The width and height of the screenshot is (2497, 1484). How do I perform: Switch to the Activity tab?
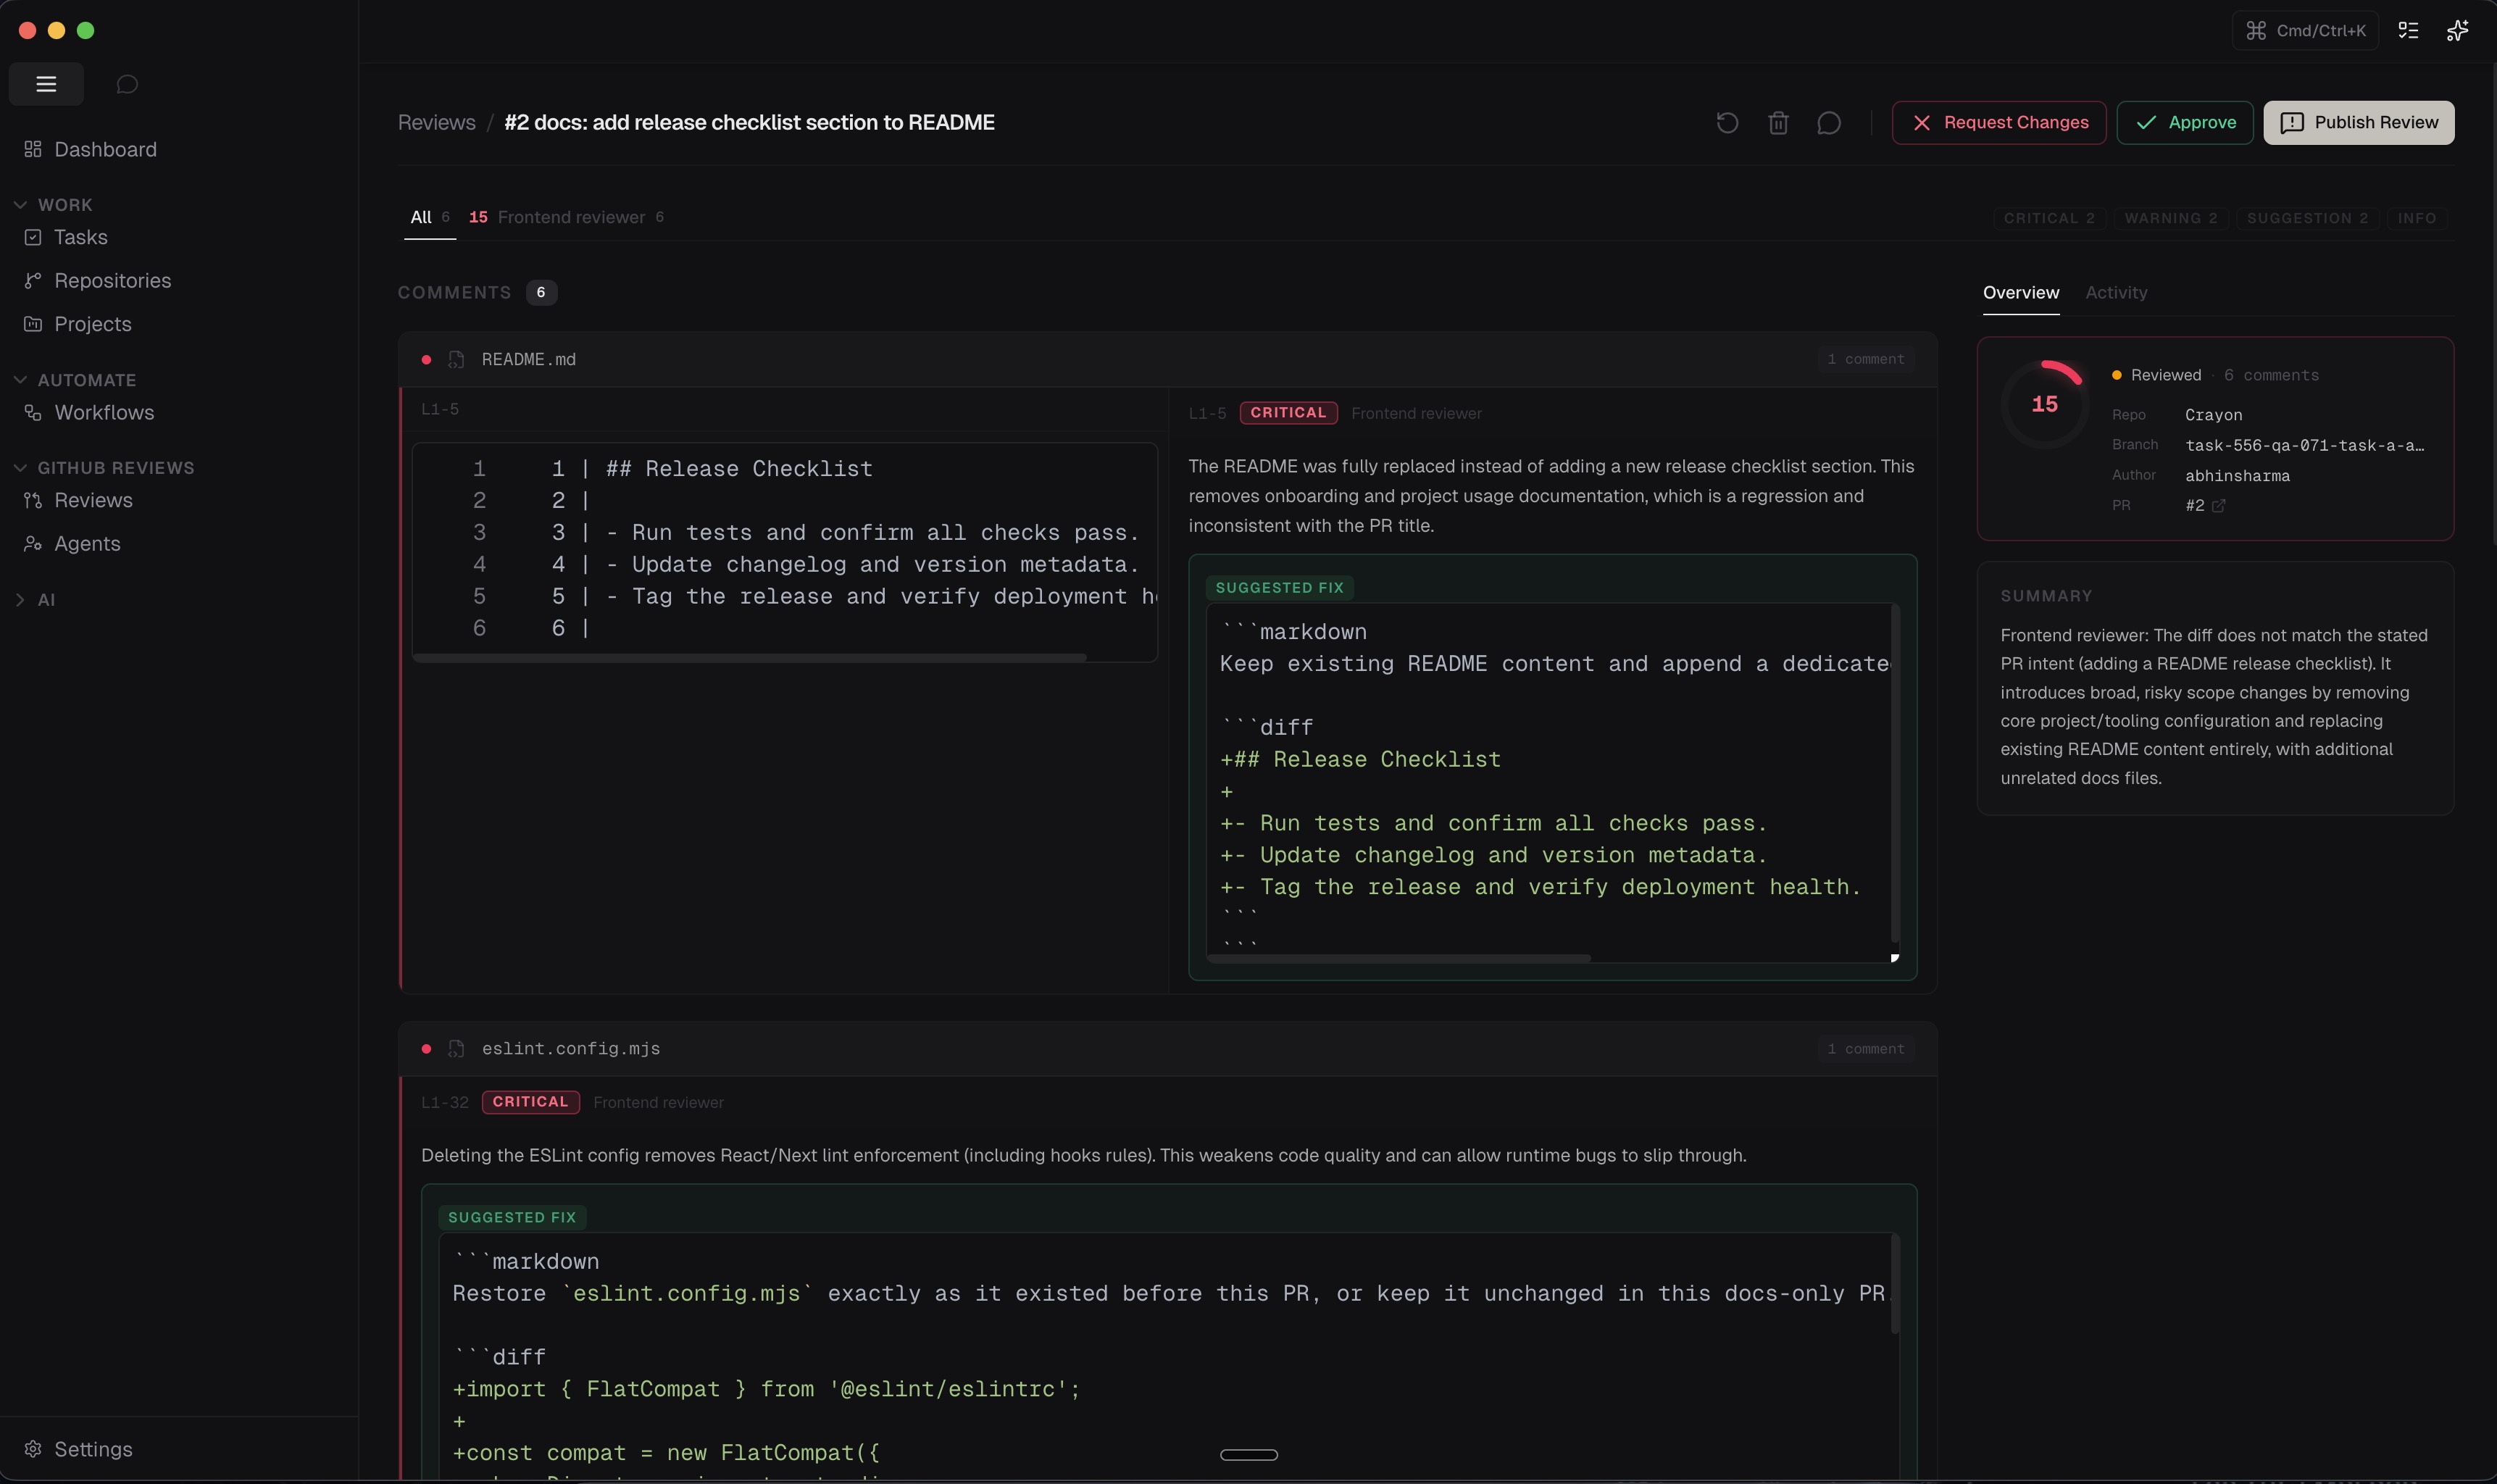click(2116, 293)
